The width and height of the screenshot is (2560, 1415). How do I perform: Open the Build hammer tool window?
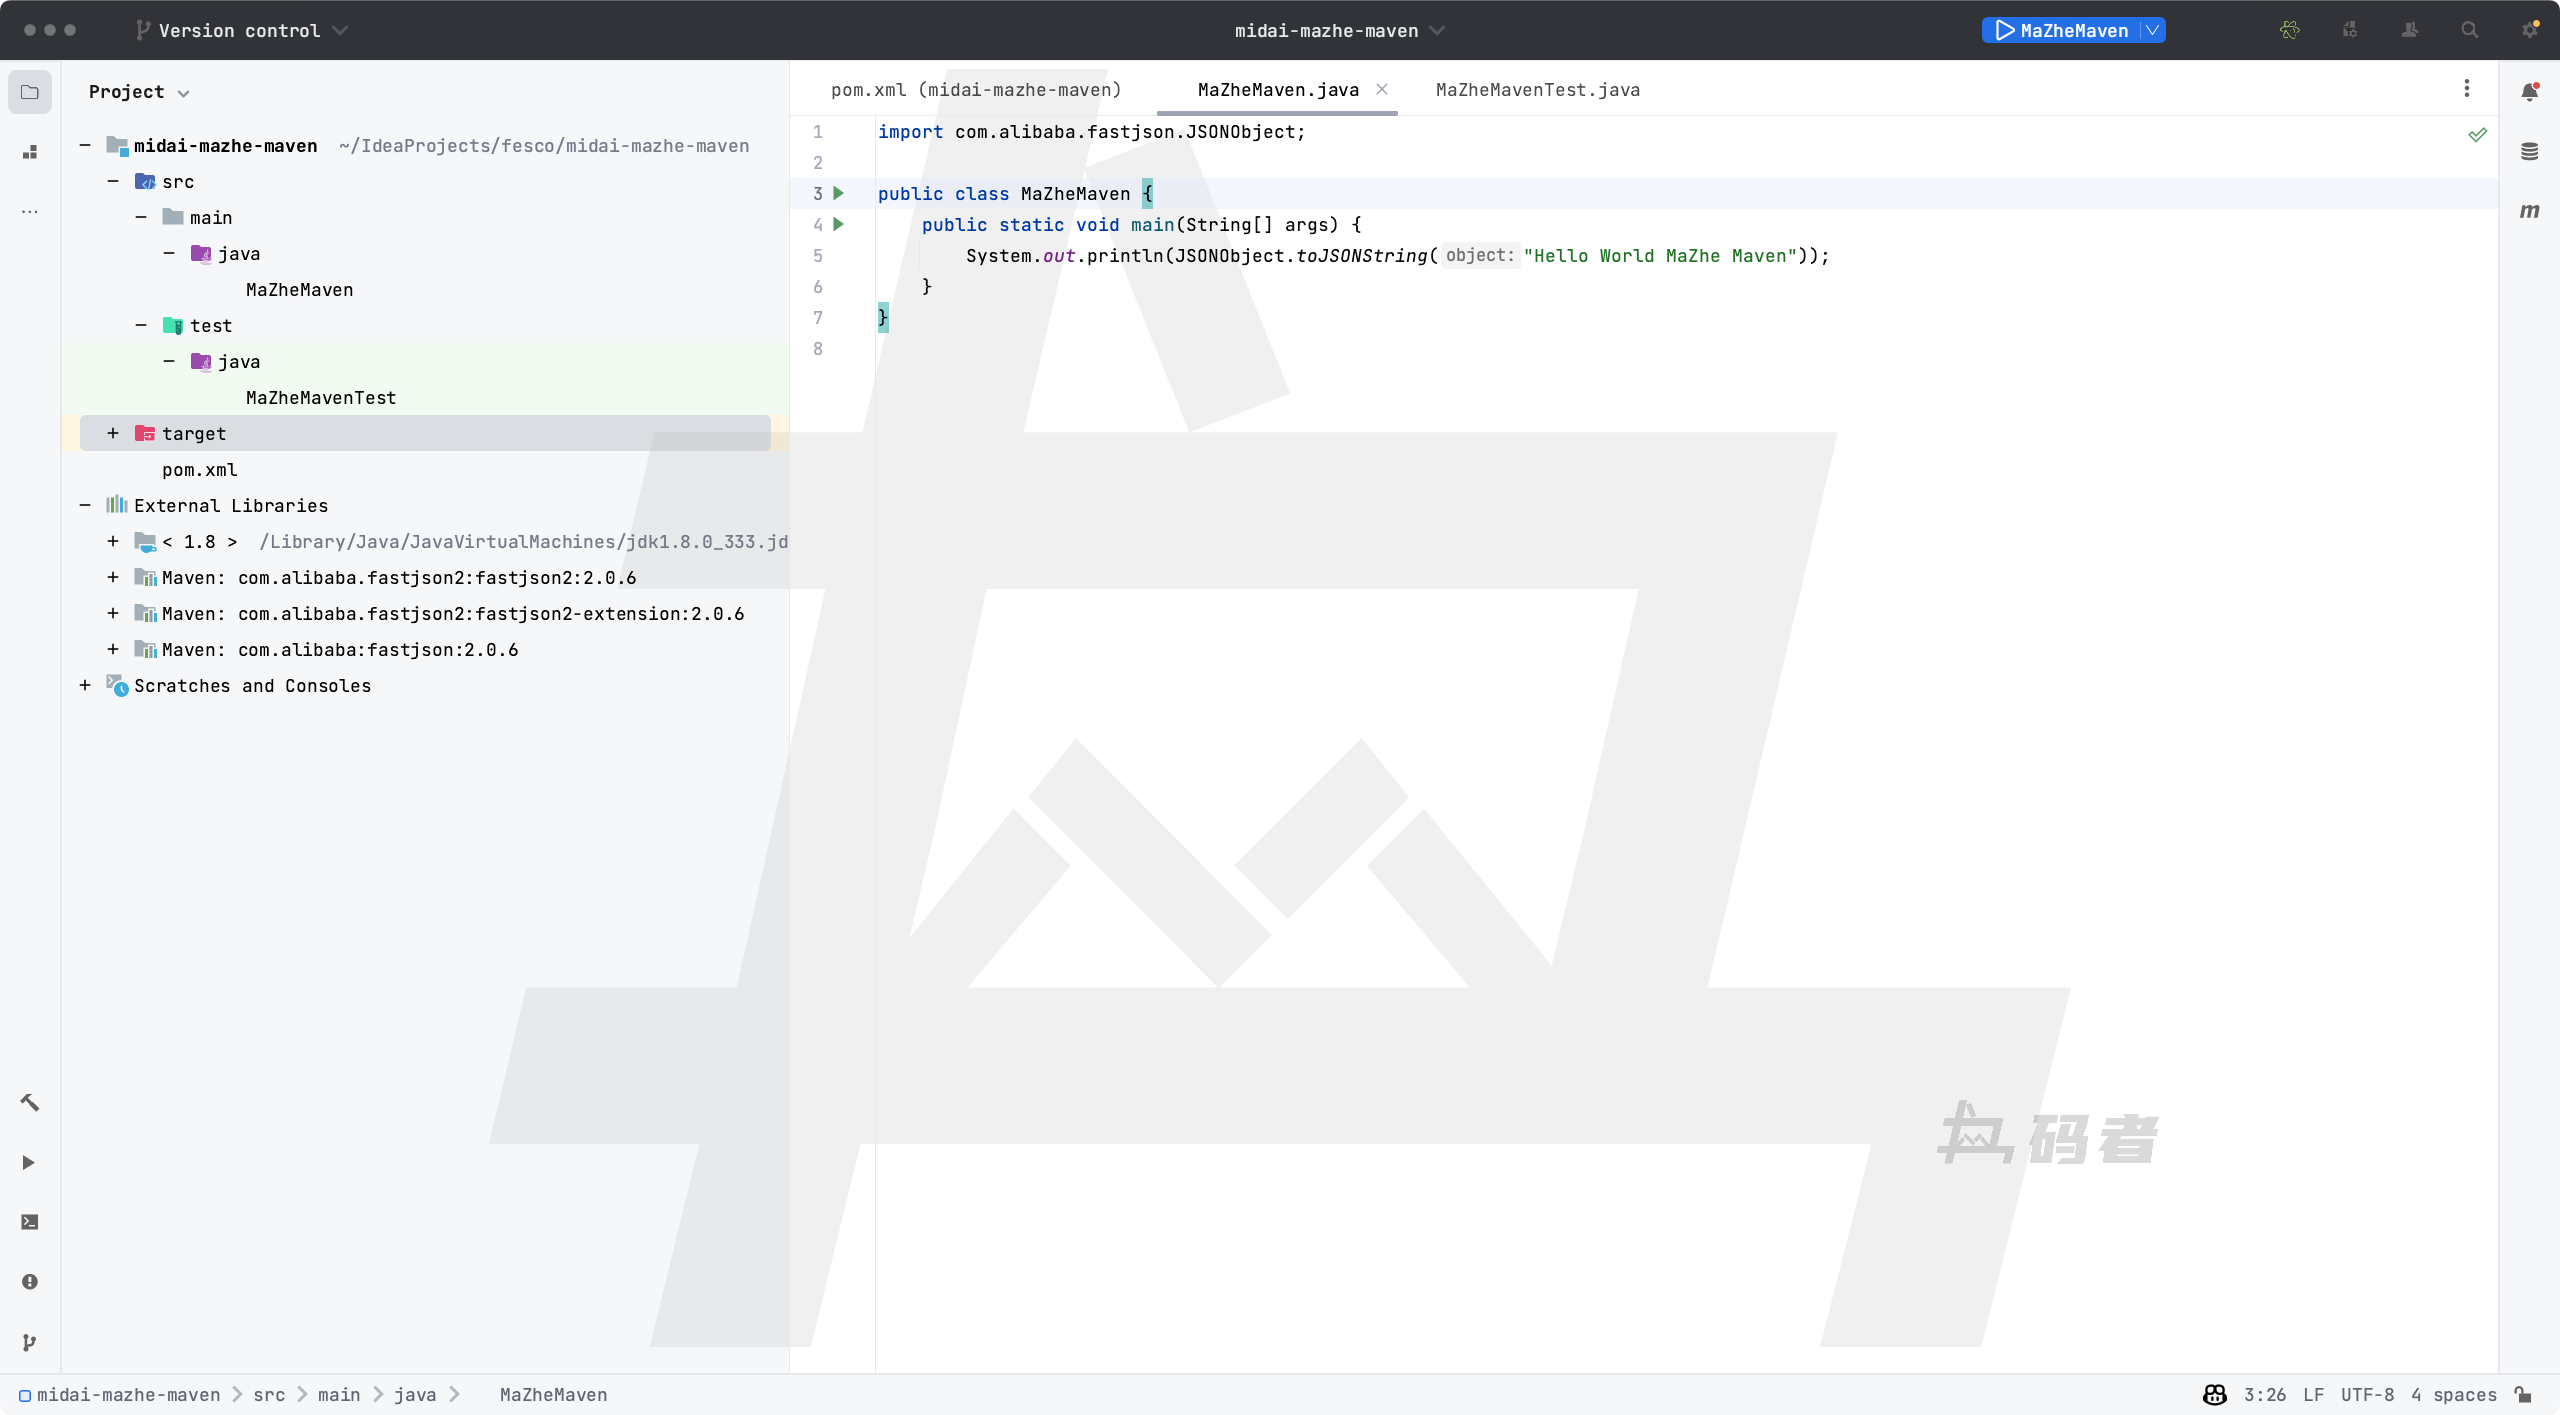coord(29,1102)
